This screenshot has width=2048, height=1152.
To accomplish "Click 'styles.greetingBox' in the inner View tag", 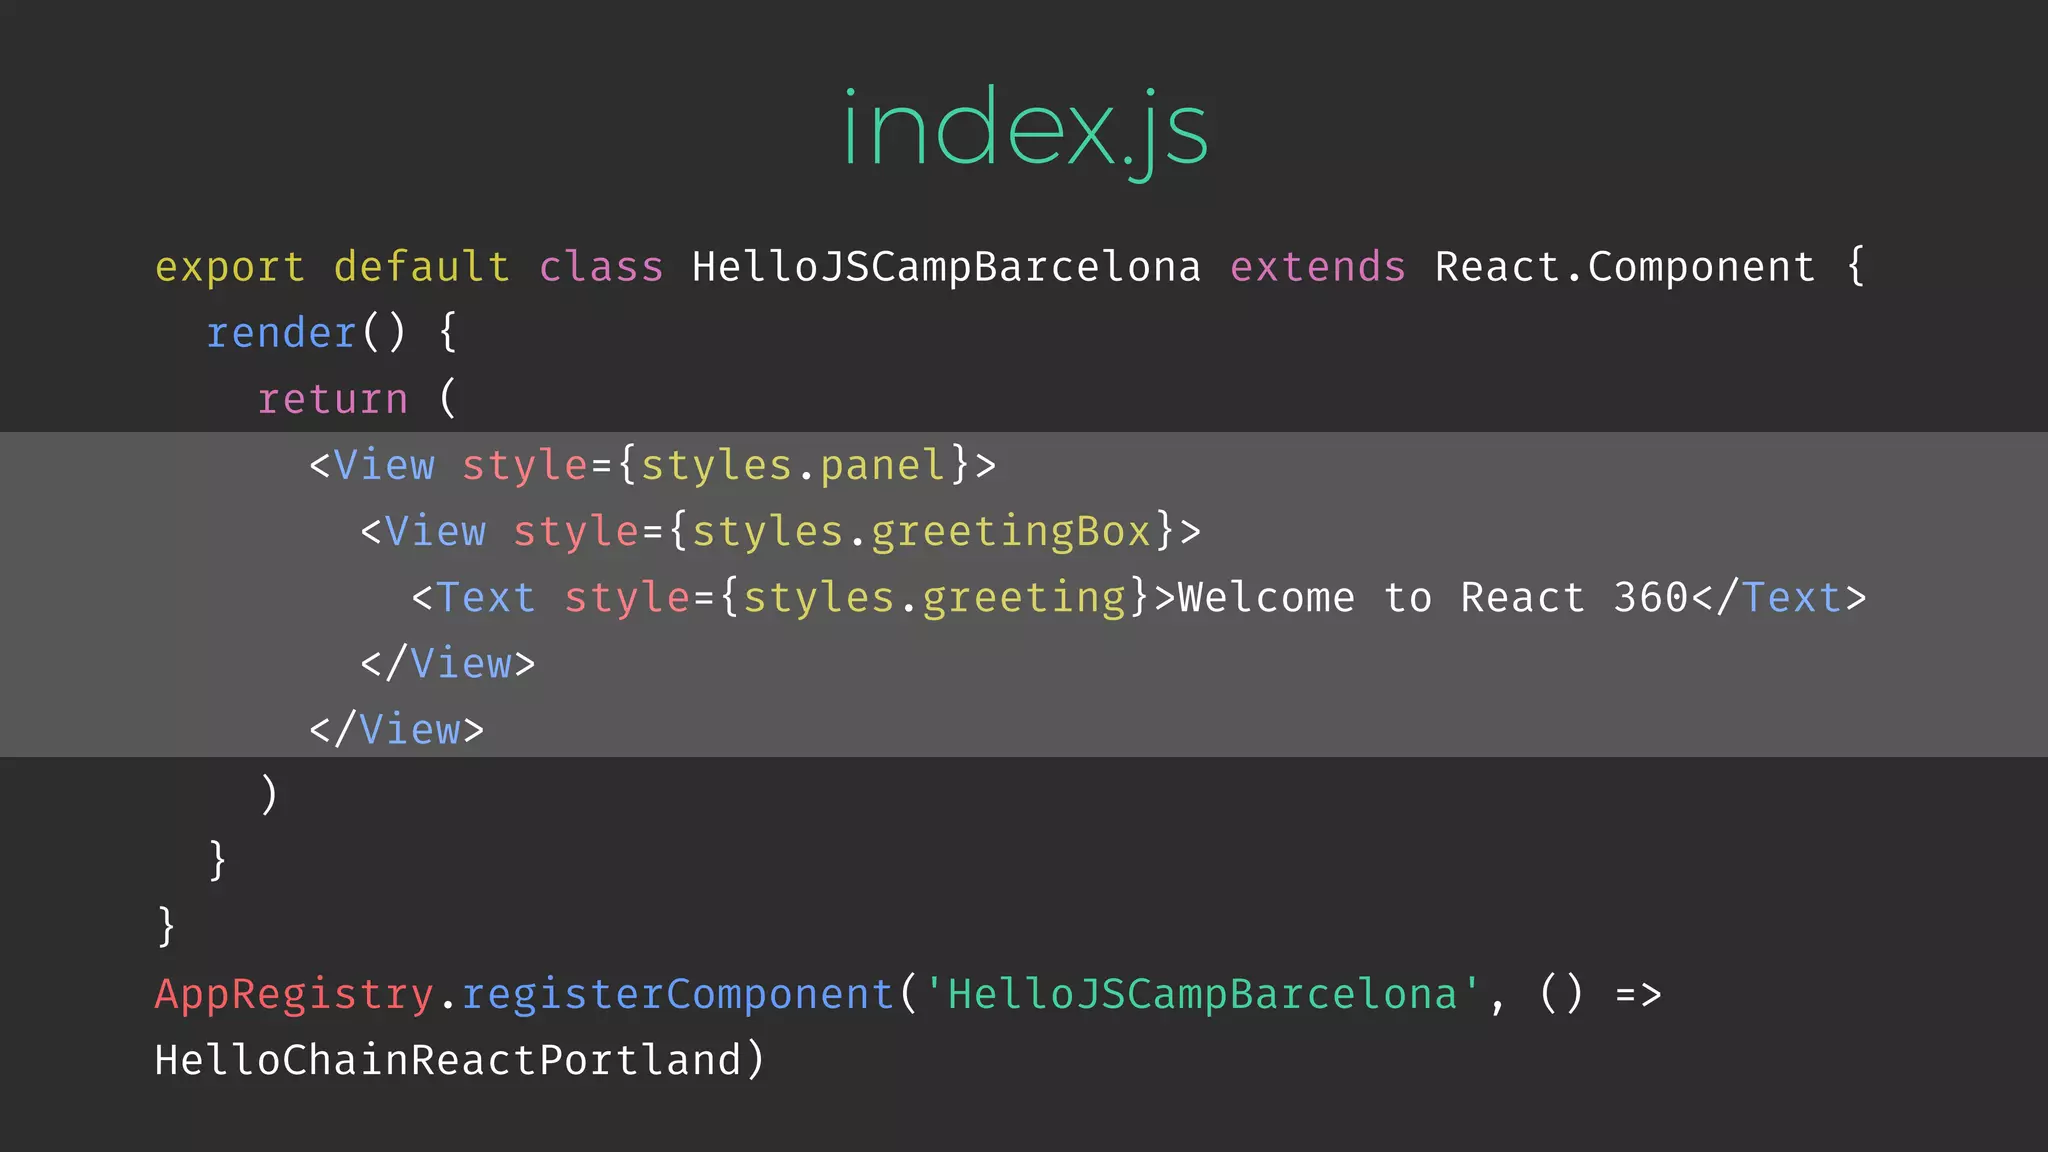I will point(921,531).
